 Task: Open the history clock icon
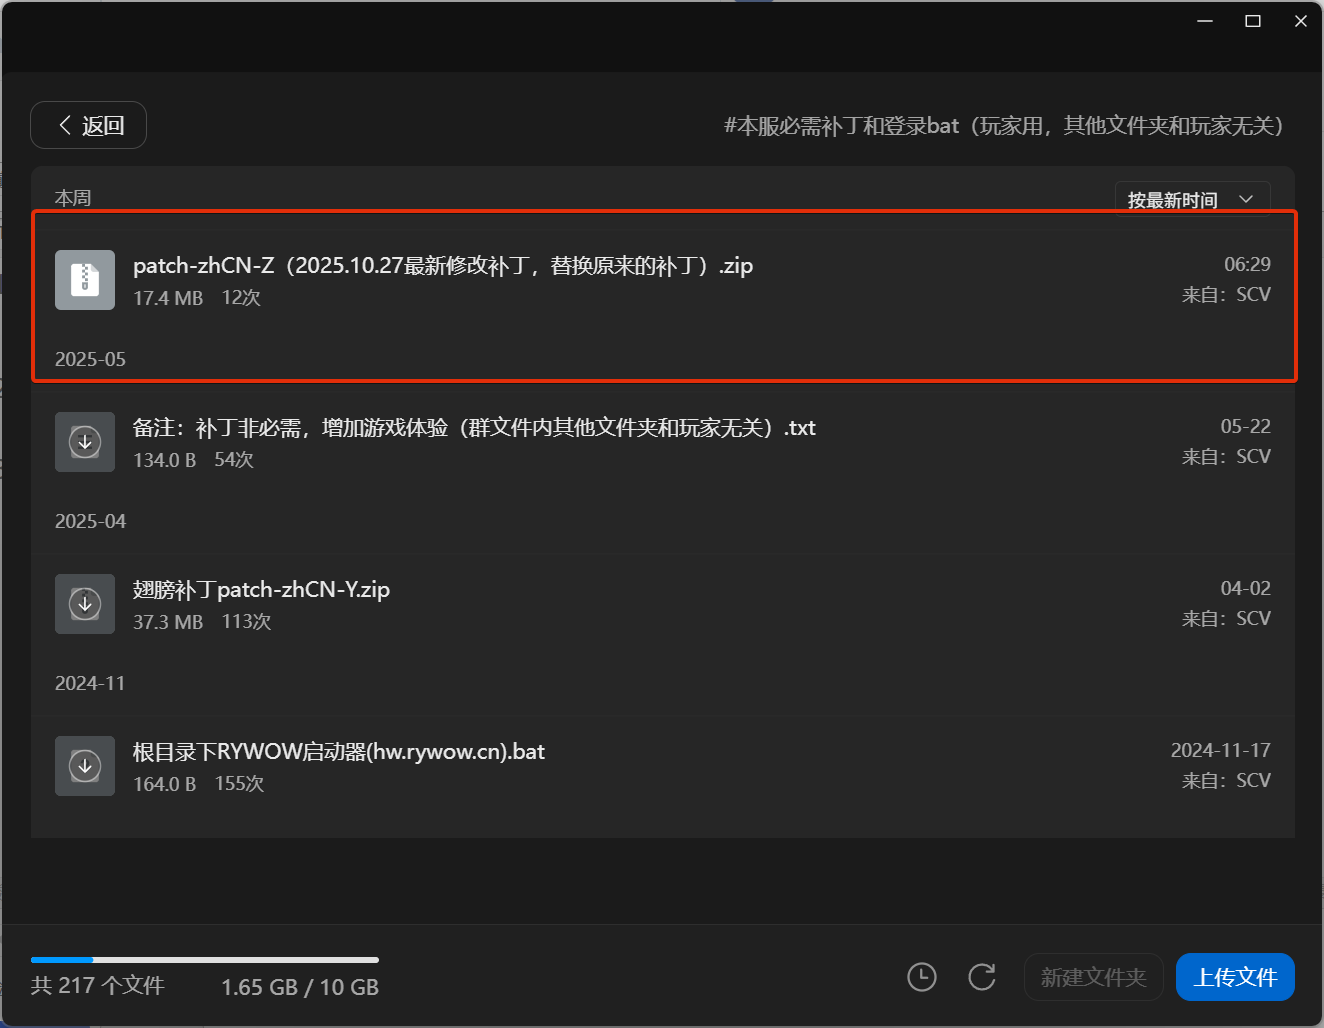click(x=921, y=977)
